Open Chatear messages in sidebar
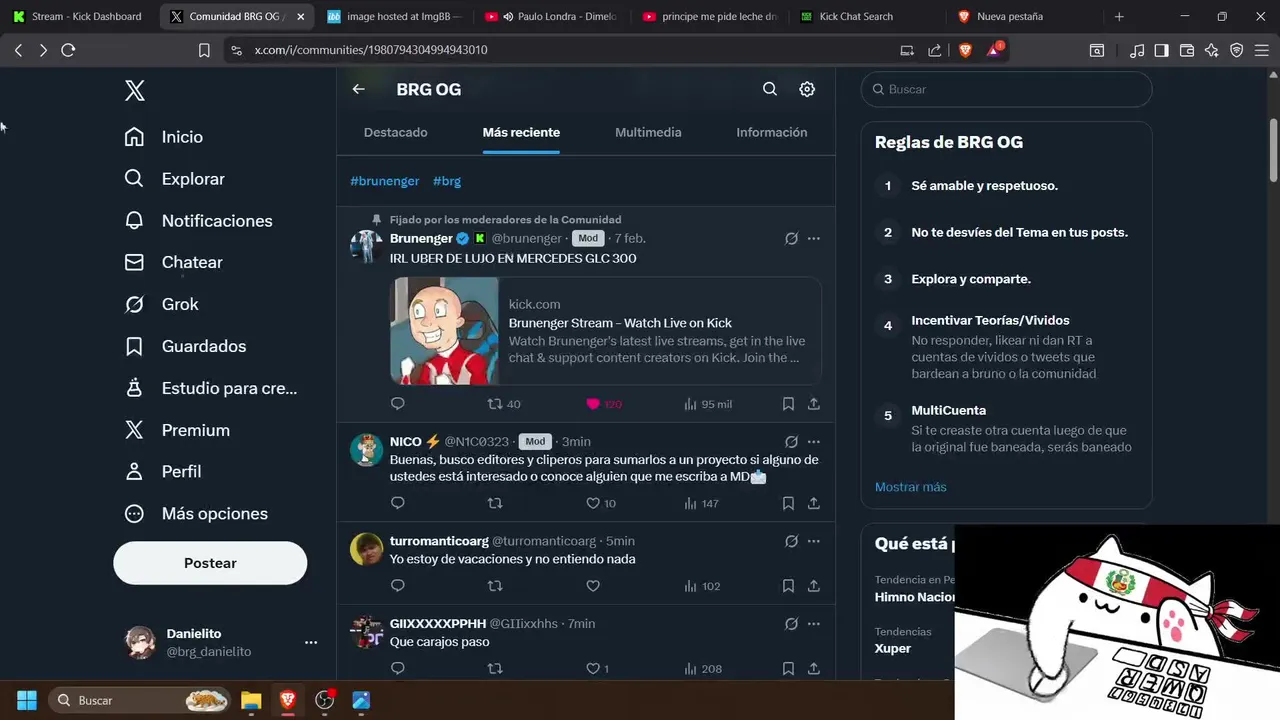This screenshot has height=720, width=1280. pos(173,262)
